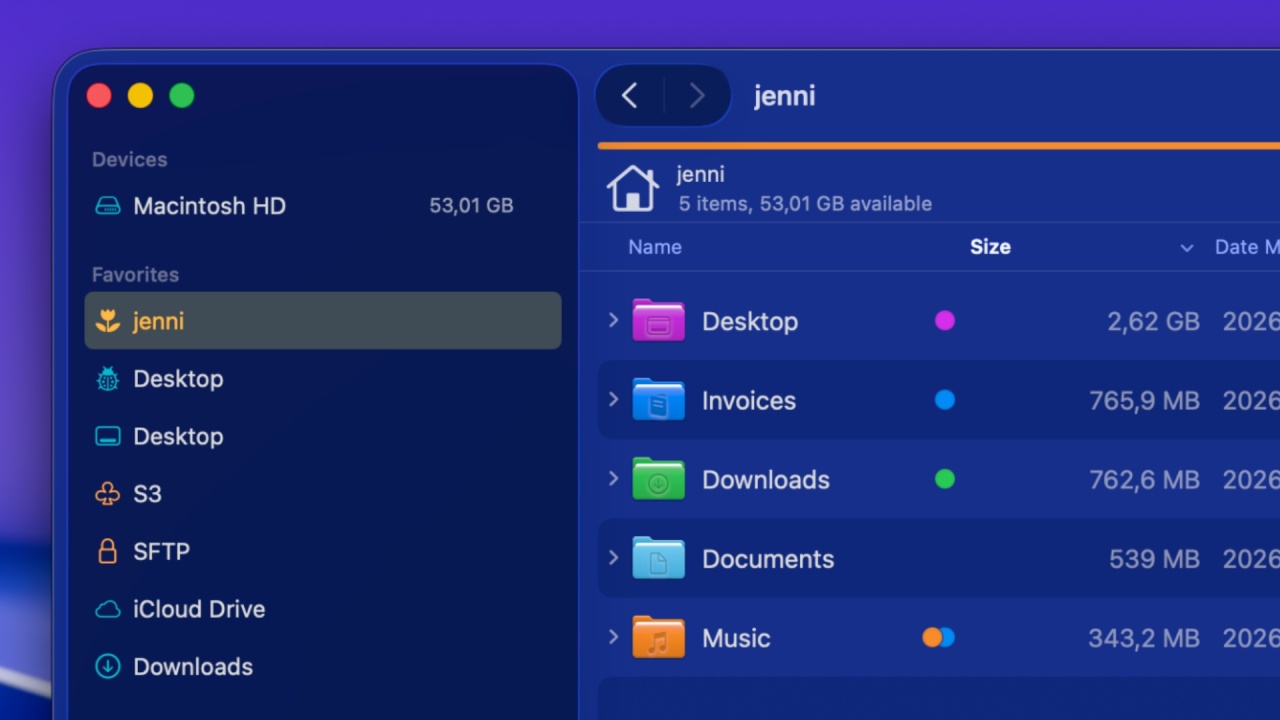
Task: Expand the Invoices folder row
Action: 613,400
